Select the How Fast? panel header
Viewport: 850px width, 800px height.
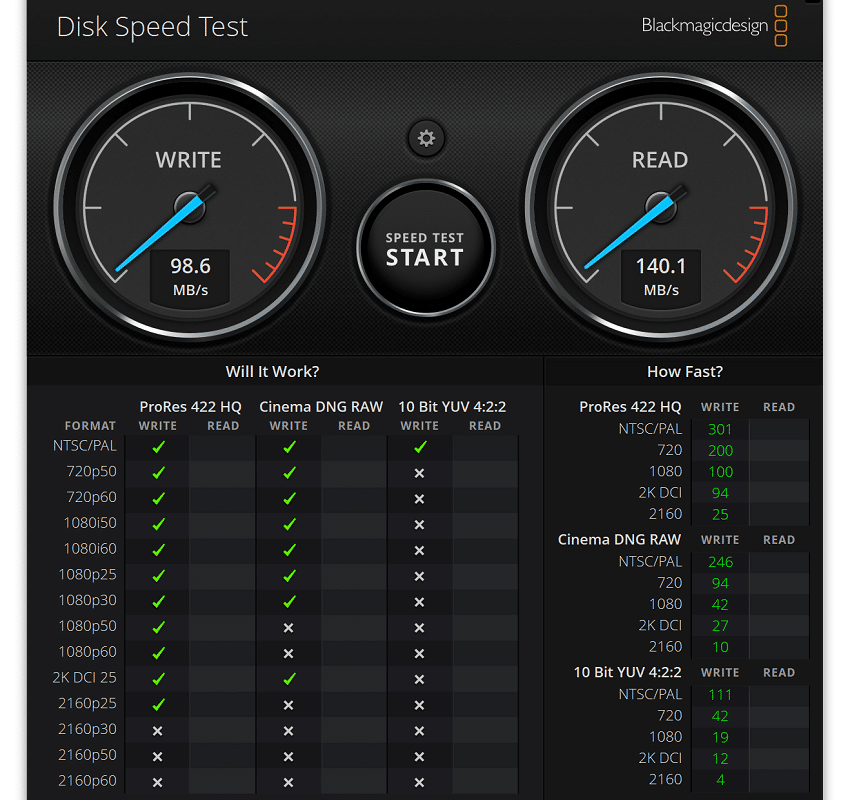pos(685,372)
